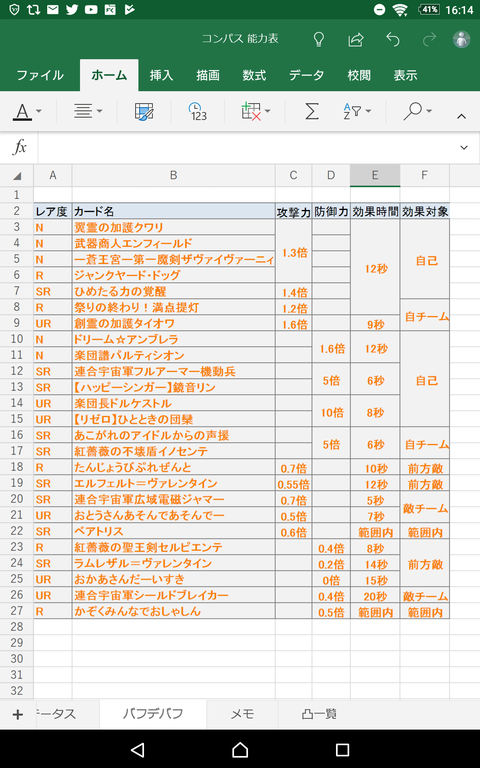Collapse the ribbon with the caret
480x768 pixels.
(x=461, y=117)
